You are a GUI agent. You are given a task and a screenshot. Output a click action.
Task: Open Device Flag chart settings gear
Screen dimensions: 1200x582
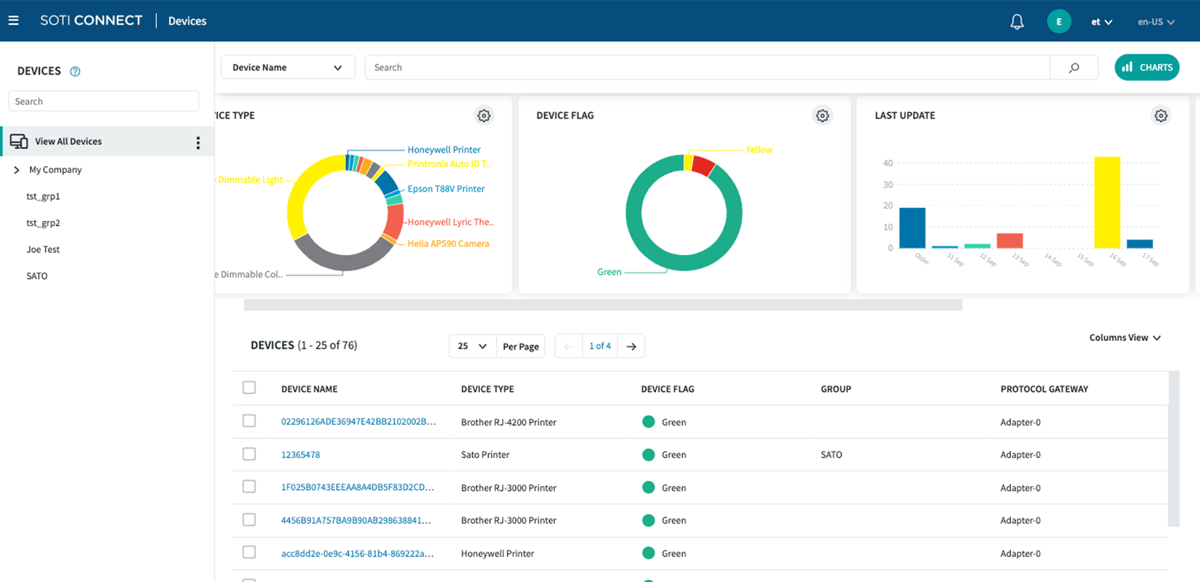[822, 115]
